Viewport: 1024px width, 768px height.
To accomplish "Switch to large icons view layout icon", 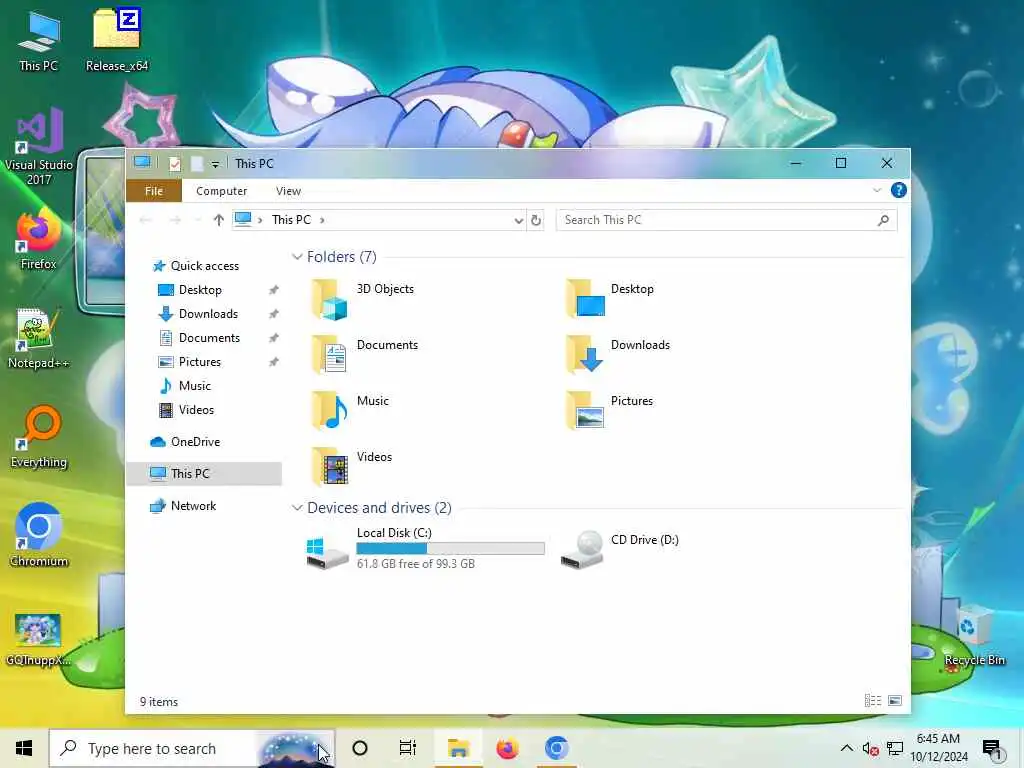I will 895,701.
